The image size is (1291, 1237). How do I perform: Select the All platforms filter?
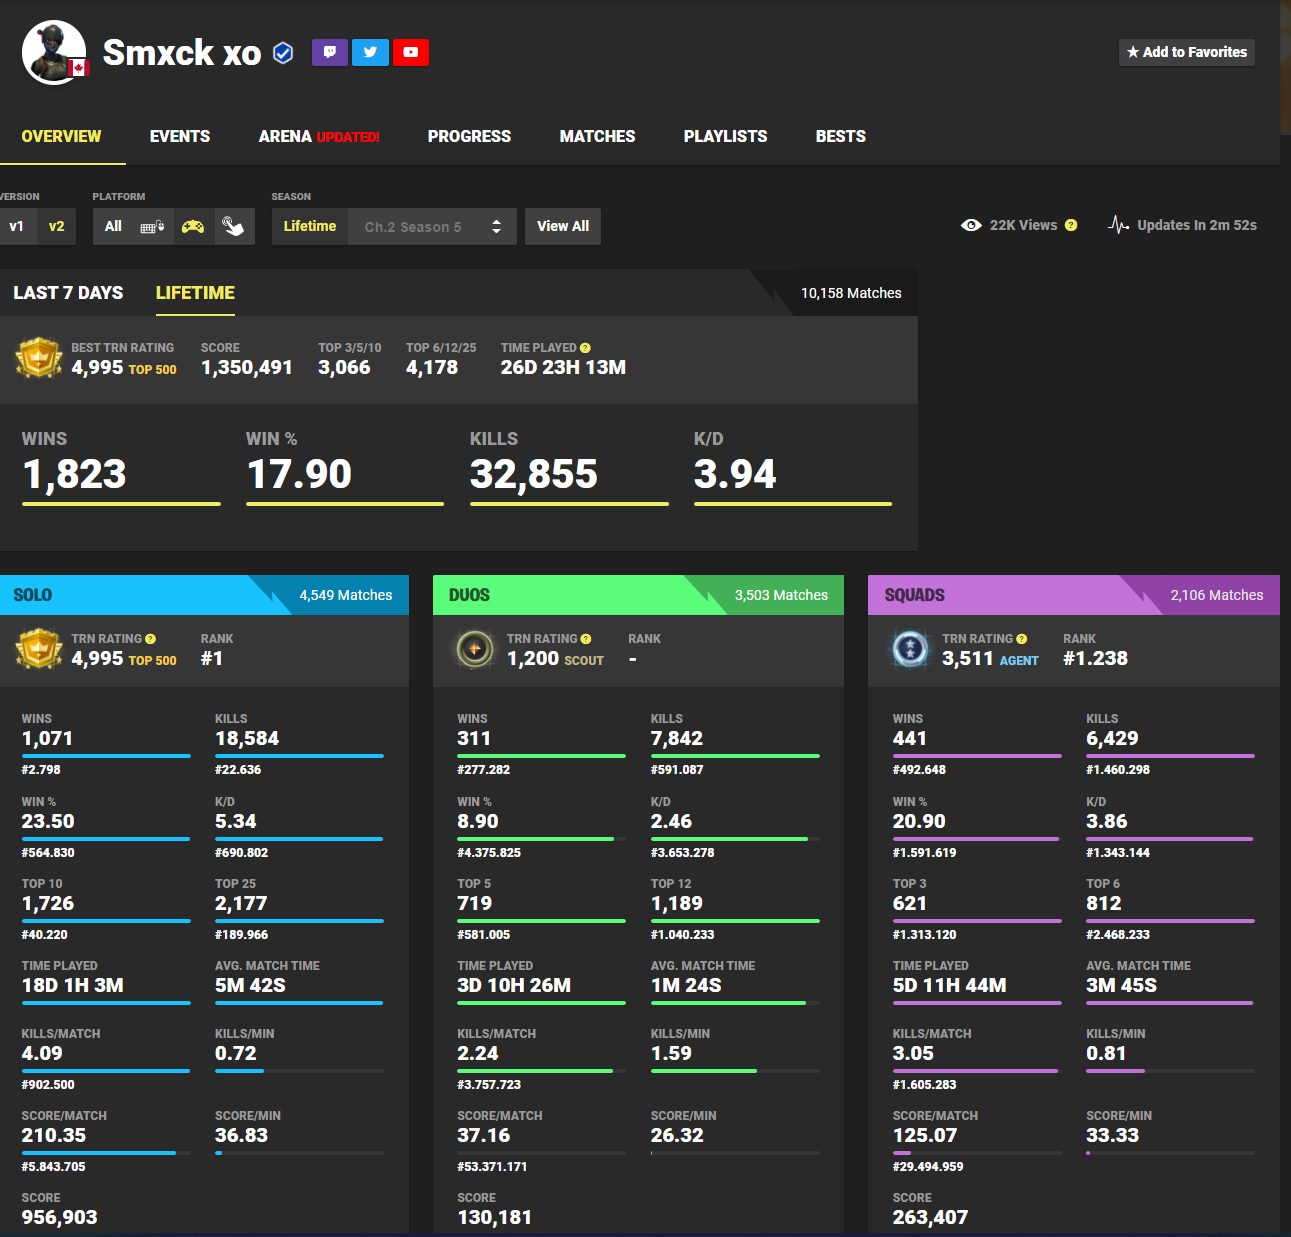113,227
